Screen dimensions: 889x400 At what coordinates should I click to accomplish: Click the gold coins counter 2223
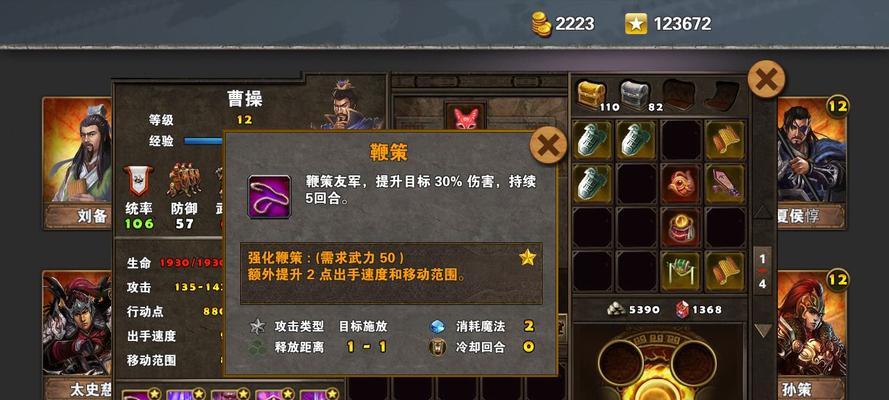(563, 24)
